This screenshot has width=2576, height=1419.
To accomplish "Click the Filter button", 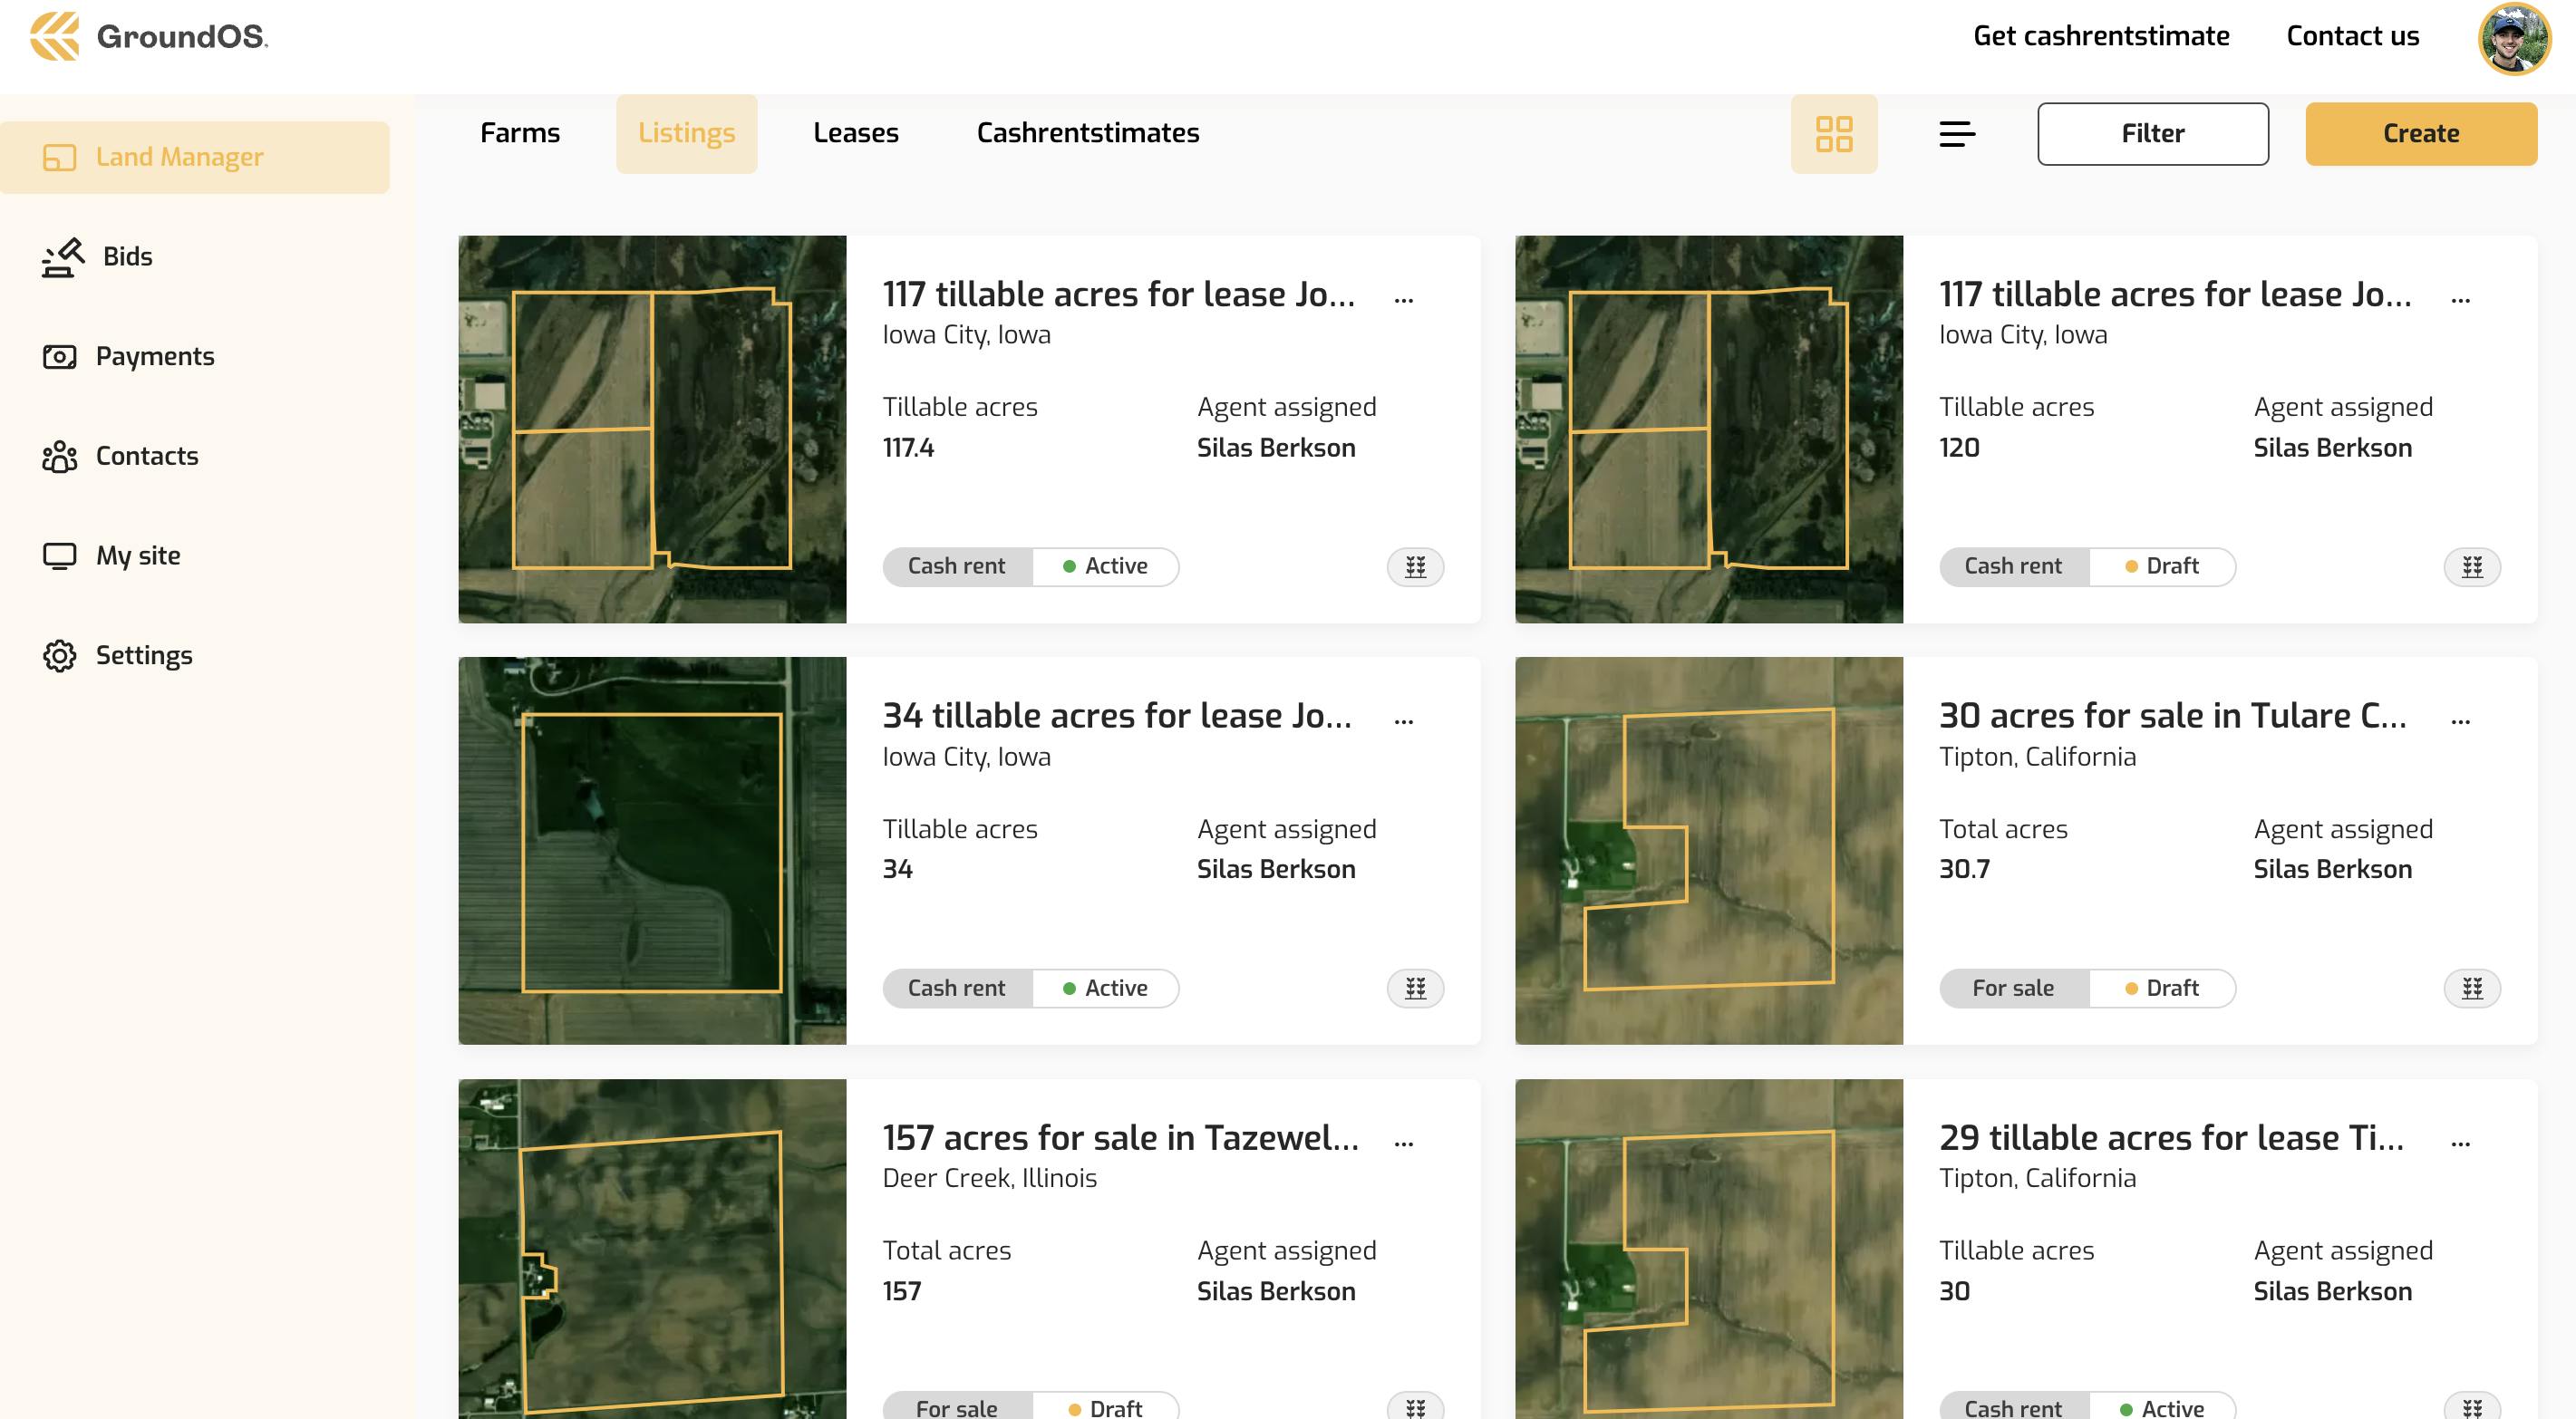I will coord(2153,133).
